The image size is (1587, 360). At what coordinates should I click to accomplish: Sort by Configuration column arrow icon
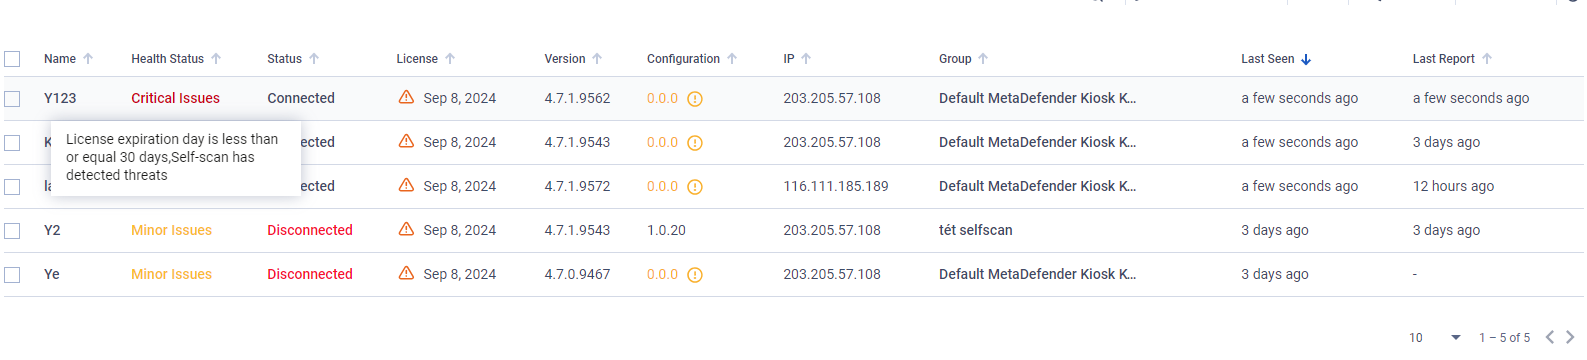click(x=732, y=59)
